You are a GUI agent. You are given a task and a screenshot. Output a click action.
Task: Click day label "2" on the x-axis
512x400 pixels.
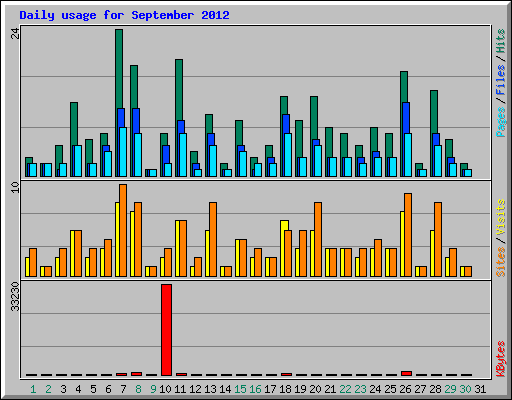click(48, 389)
